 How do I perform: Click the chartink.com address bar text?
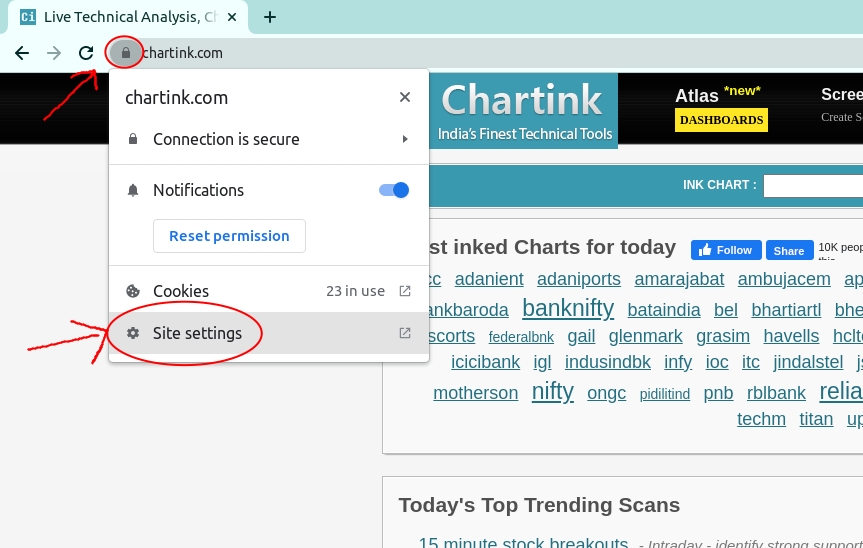pyautogui.click(x=183, y=53)
